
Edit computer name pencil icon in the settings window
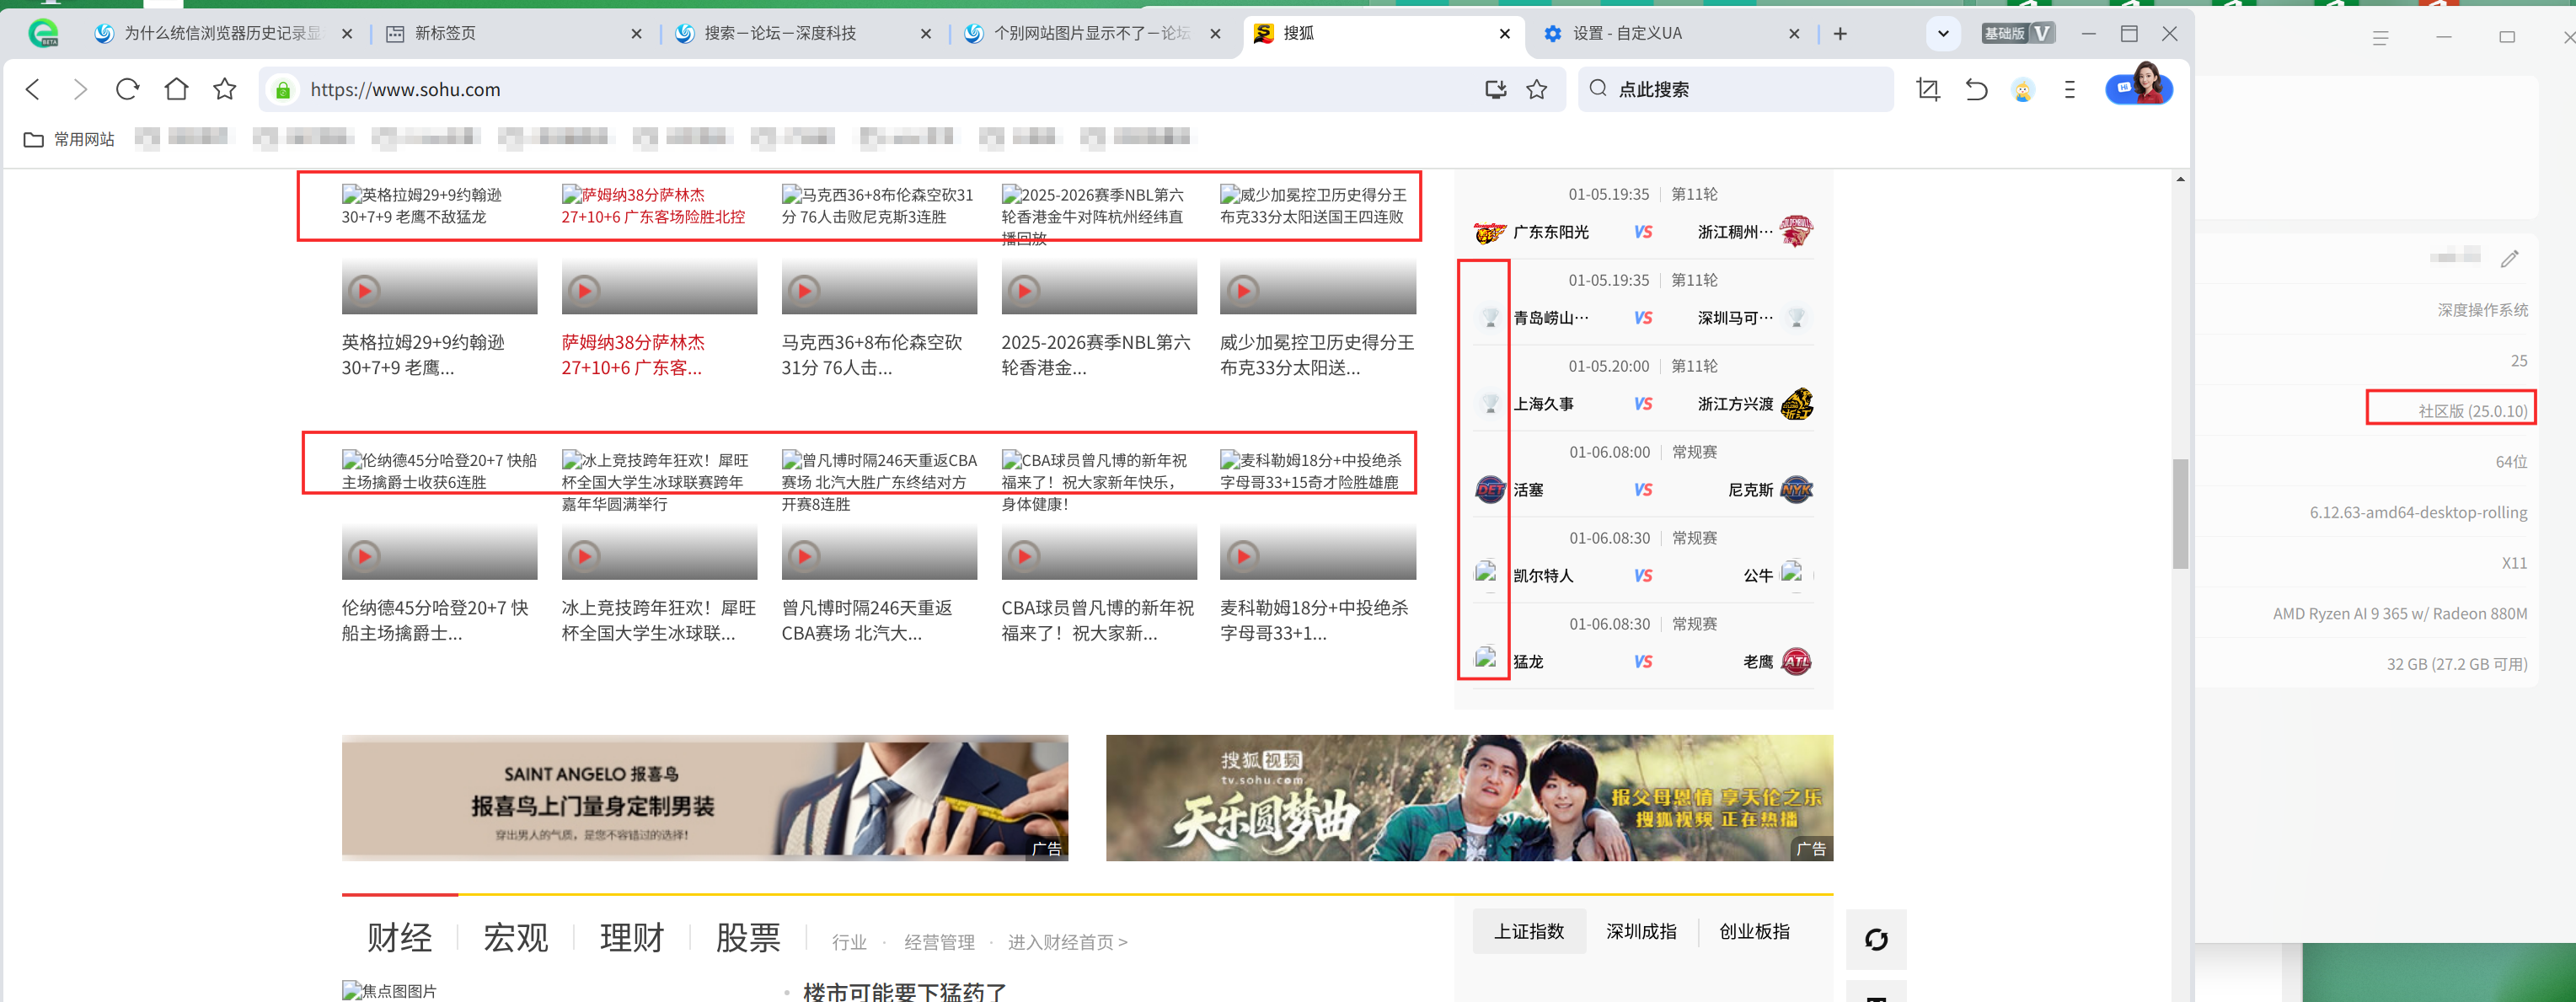click(2510, 259)
